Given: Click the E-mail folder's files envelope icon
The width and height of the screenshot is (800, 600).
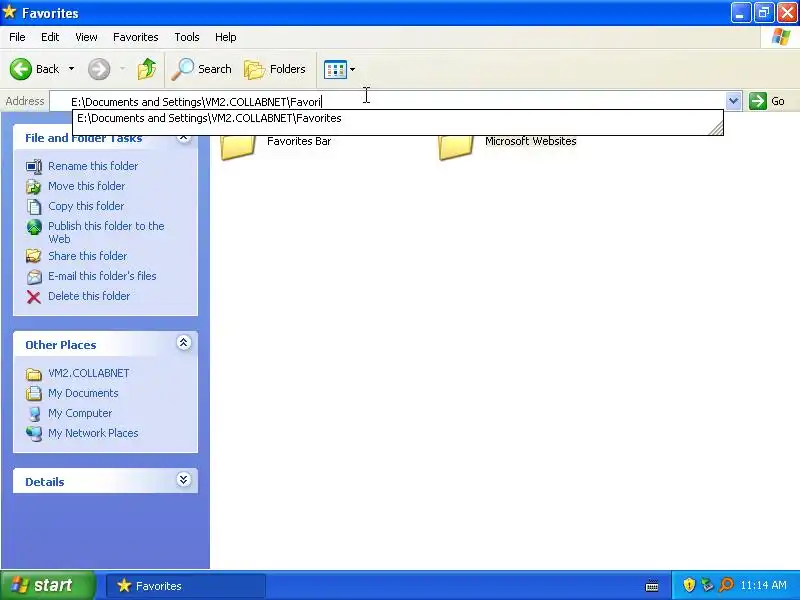Looking at the screenshot, I should pos(34,277).
